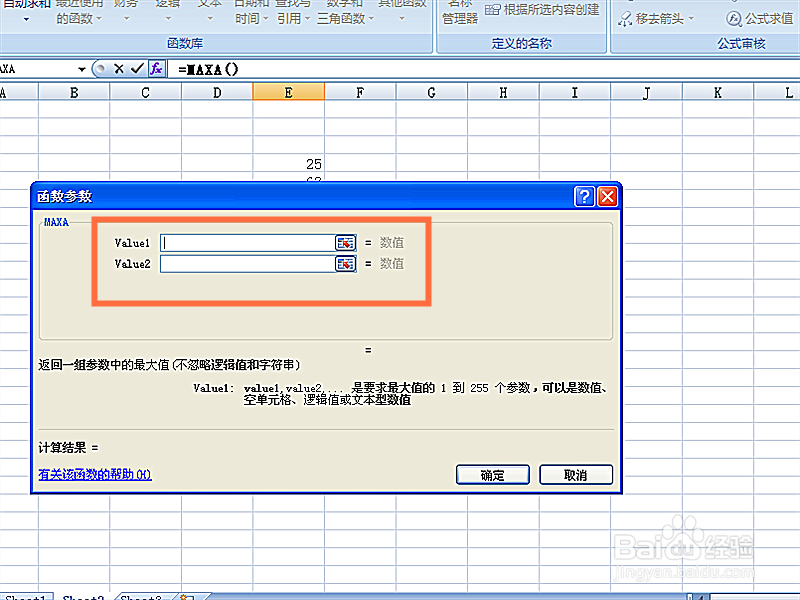Expand 文本 functions dropdown arrow
The height and width of the screenshot is (600, 800).
click(x=210, y=19)
